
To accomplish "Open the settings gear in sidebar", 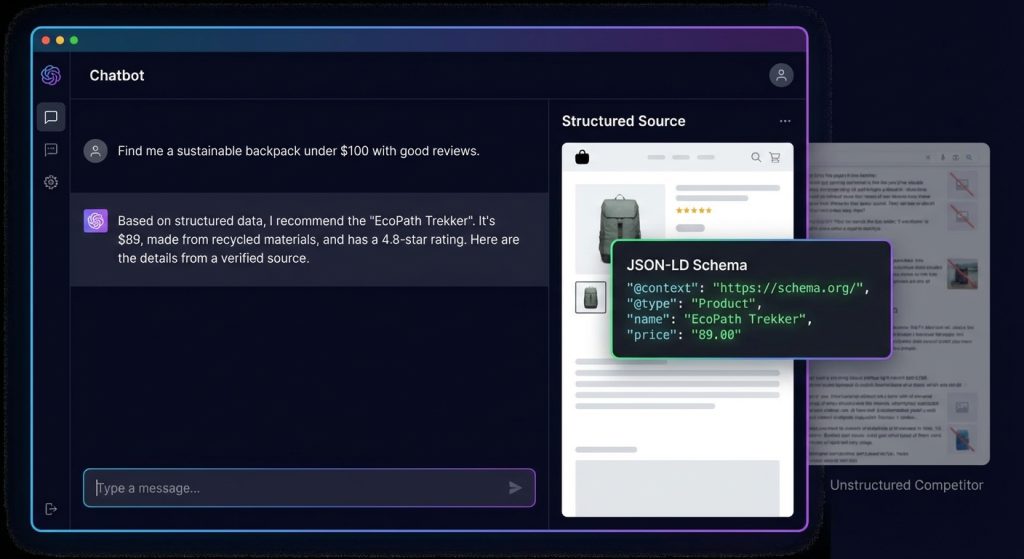I will 51,182.
